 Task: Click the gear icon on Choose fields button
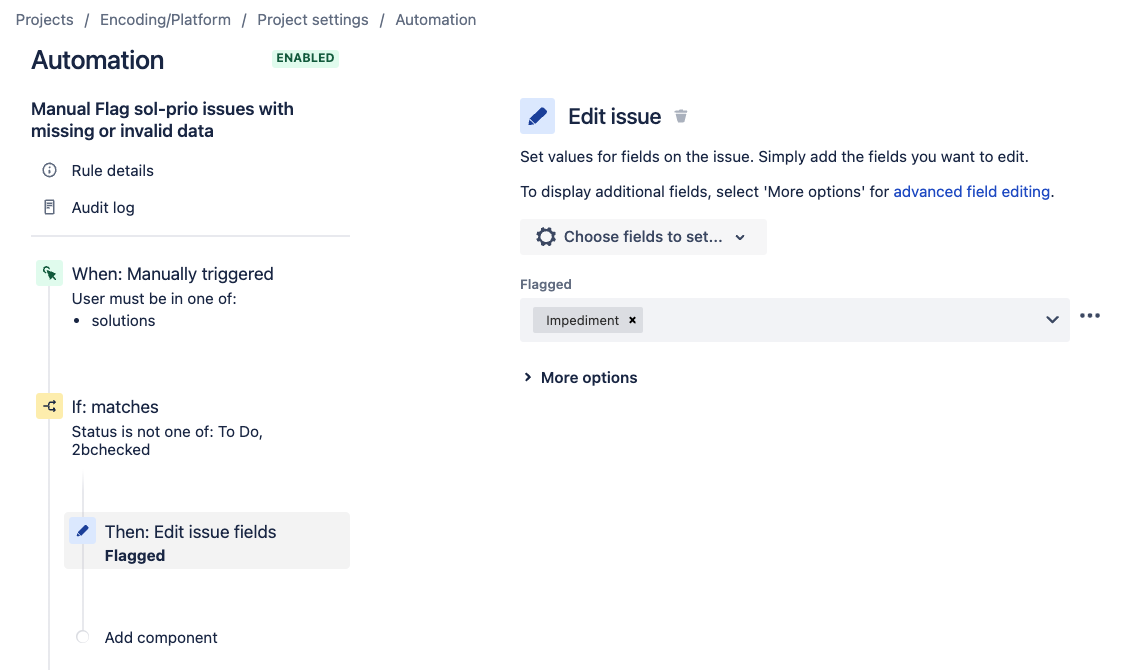pos(545,236)
